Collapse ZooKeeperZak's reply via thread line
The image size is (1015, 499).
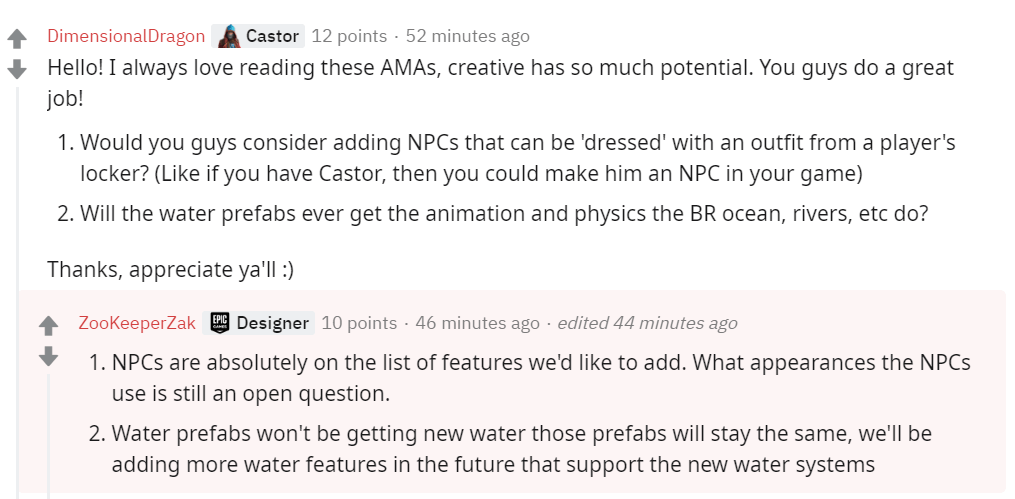pos(49,436)
